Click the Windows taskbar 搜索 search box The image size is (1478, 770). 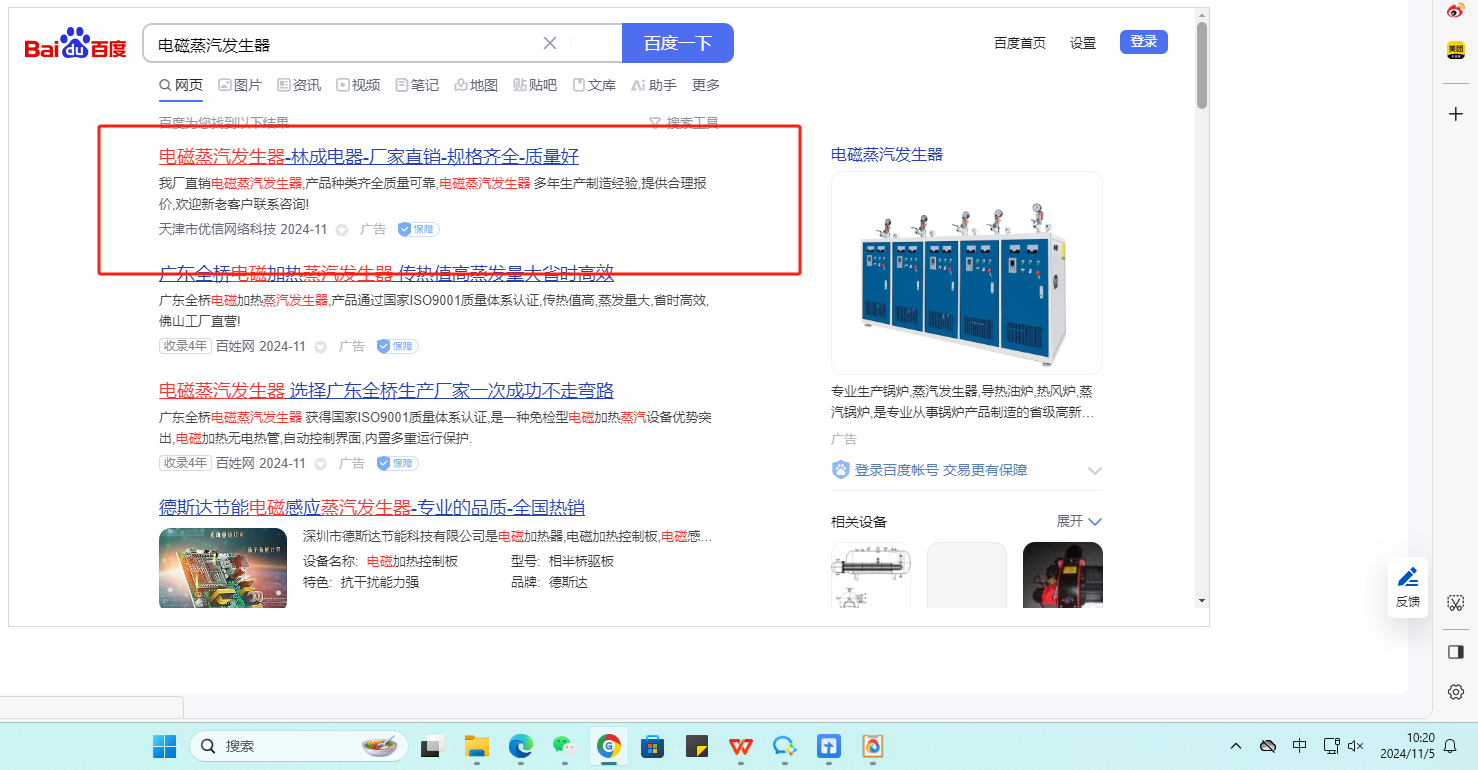coord(298,746)
